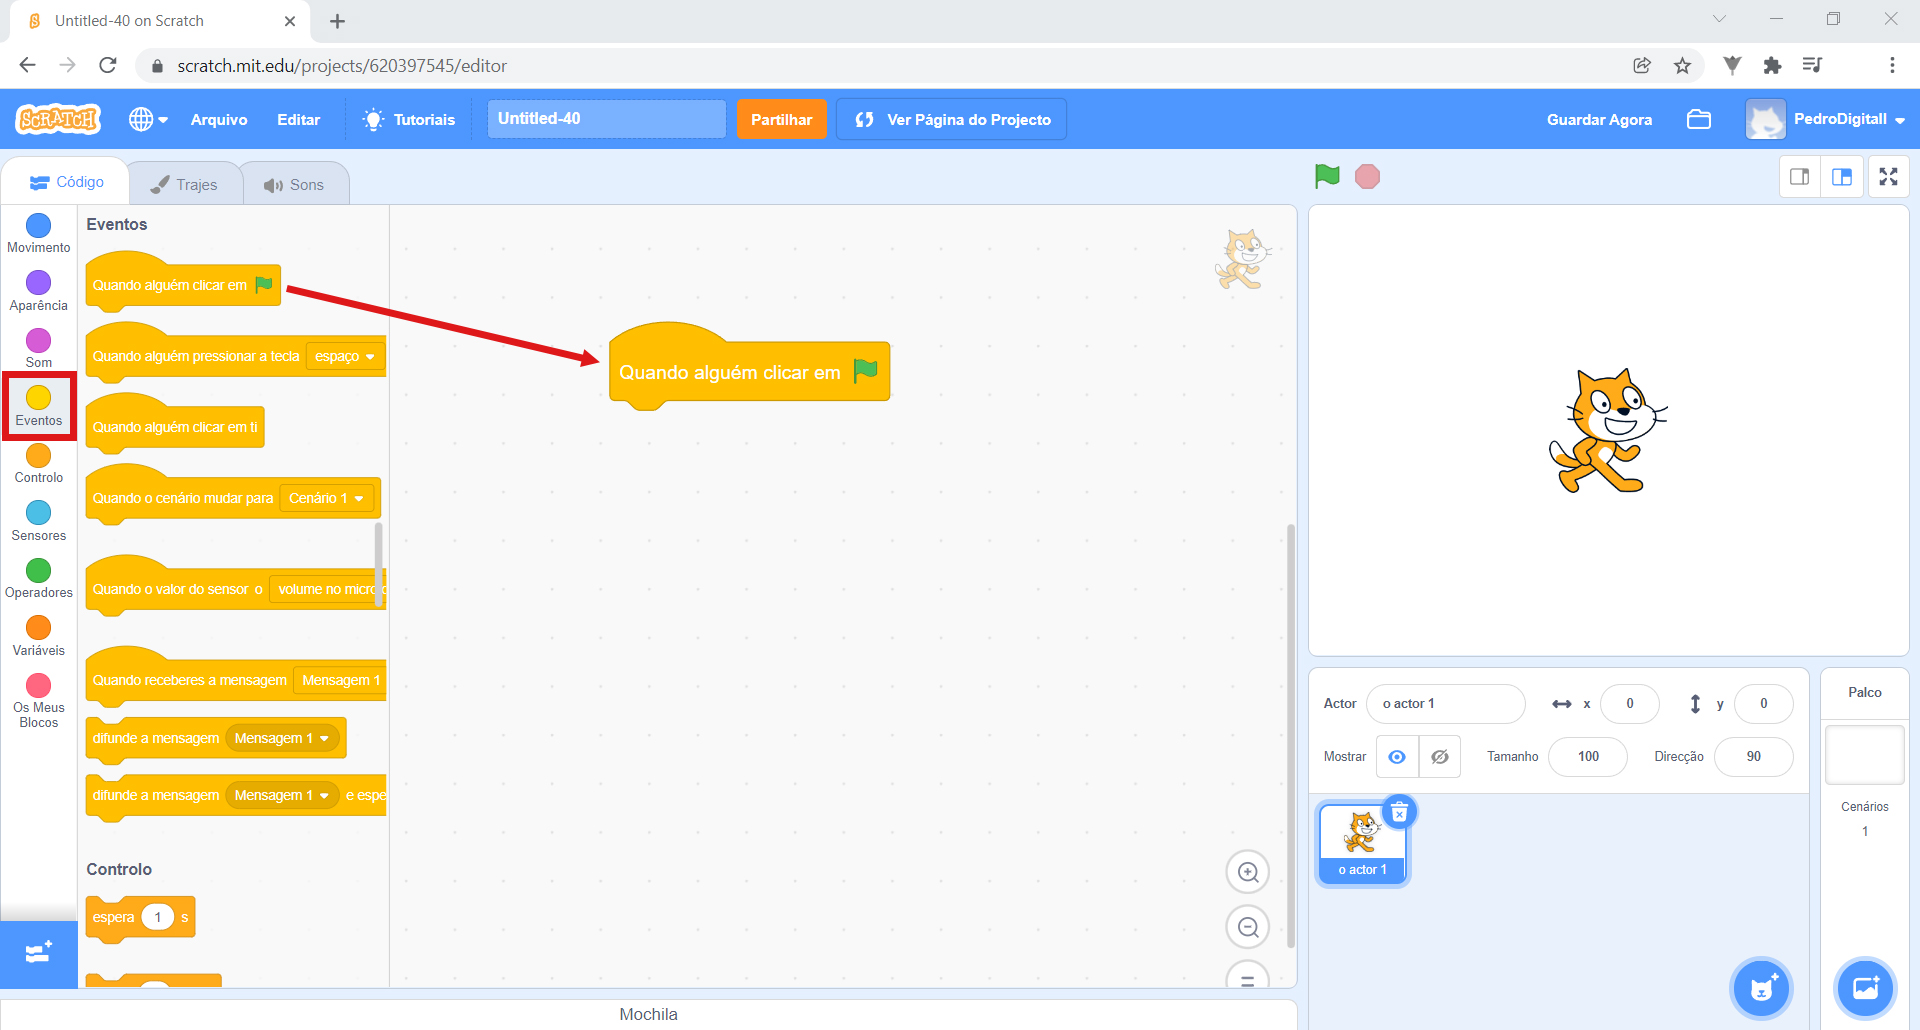Click the project title field Untitled-40
Image resolution: width=1920 pixels, height=1030 pixels.
[606, 119]
